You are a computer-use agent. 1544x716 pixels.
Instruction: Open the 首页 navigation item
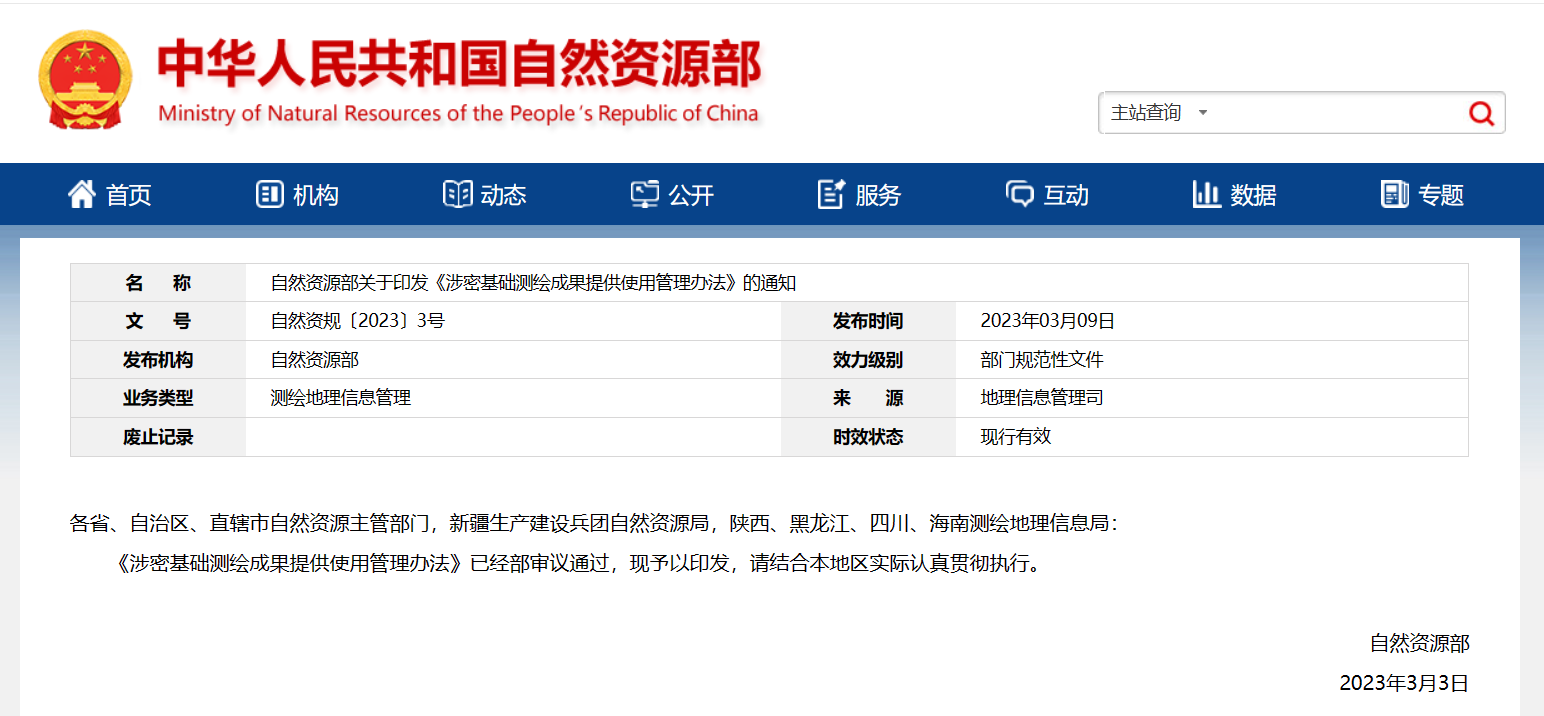110,195
